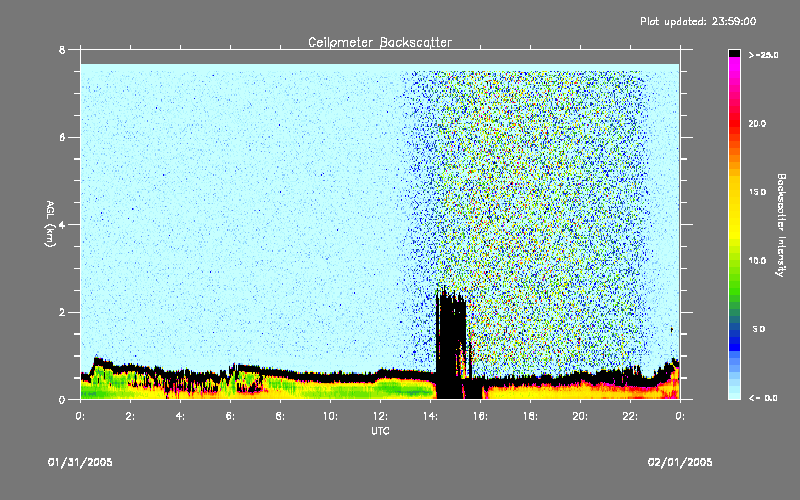Click the x-axis tick label '16:'
This screenshot has height=500, width=800.
[x=480, y=416]
